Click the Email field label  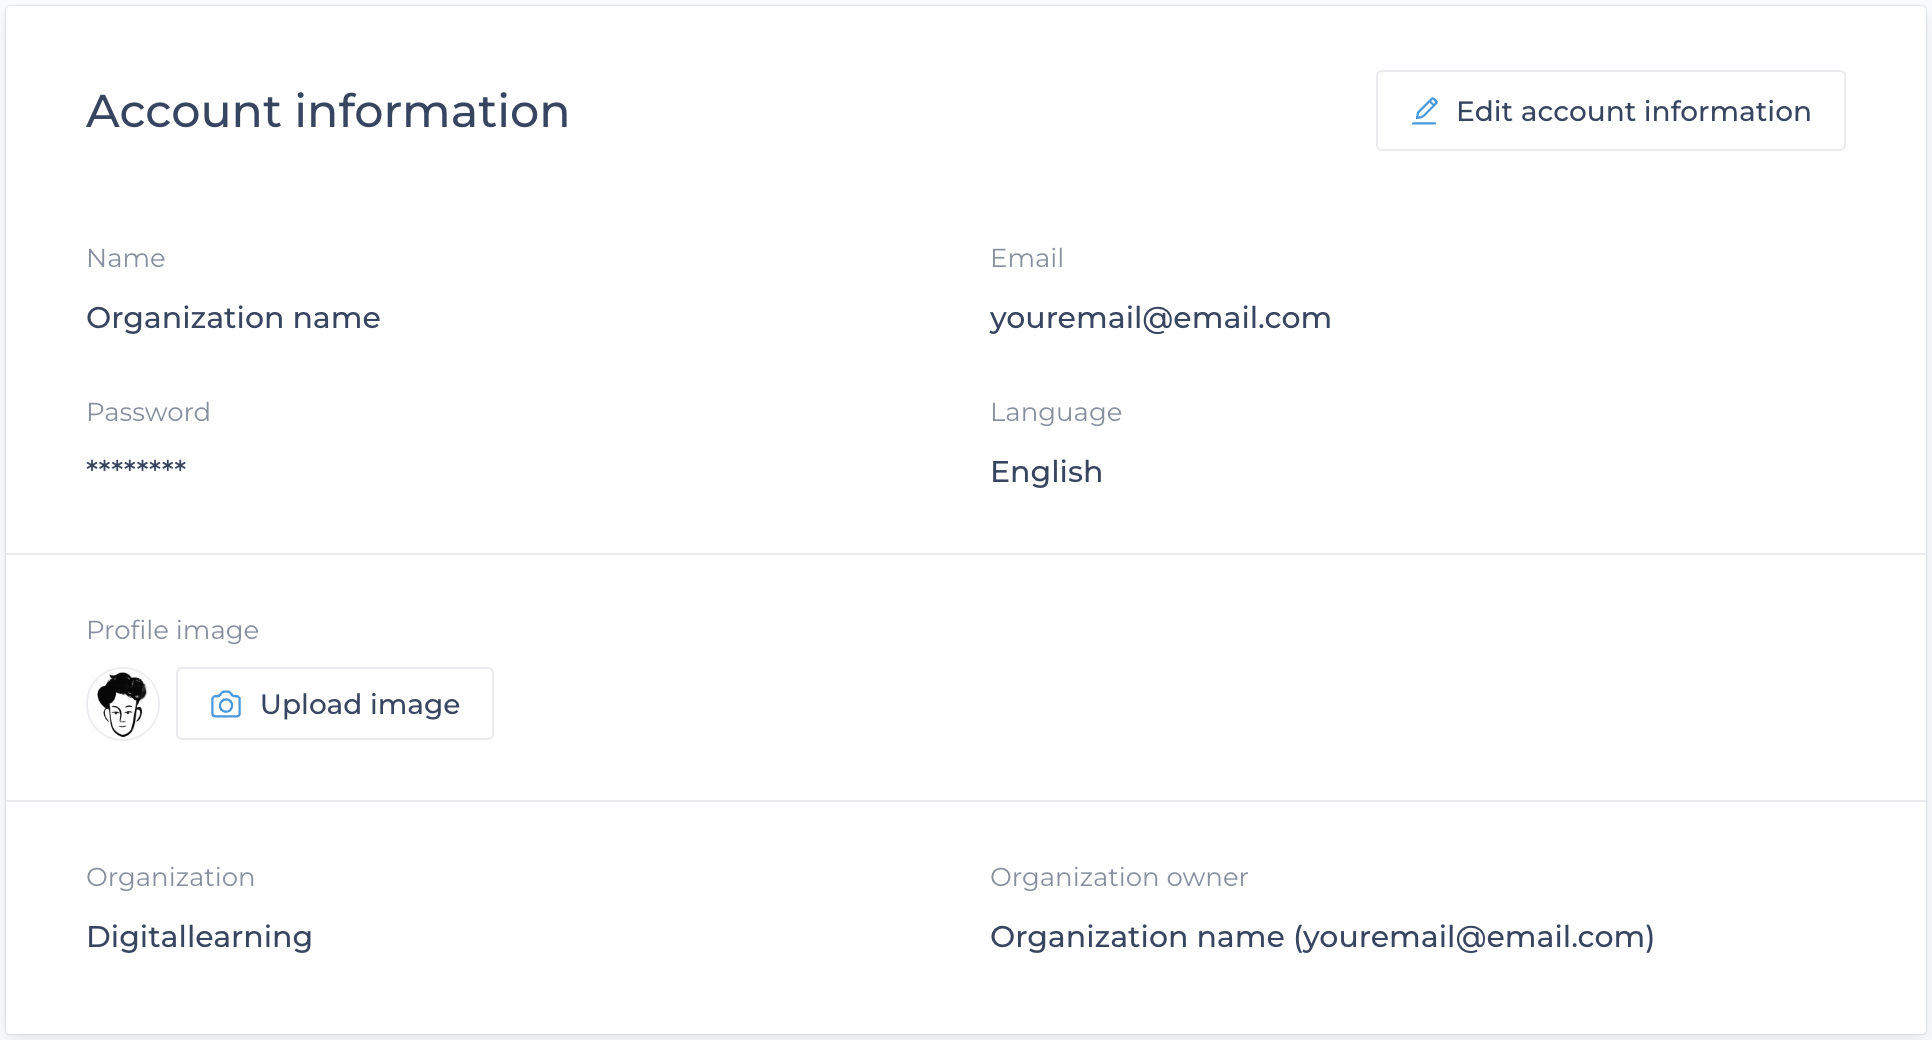pyautogui.click(x=1027, y=258)
